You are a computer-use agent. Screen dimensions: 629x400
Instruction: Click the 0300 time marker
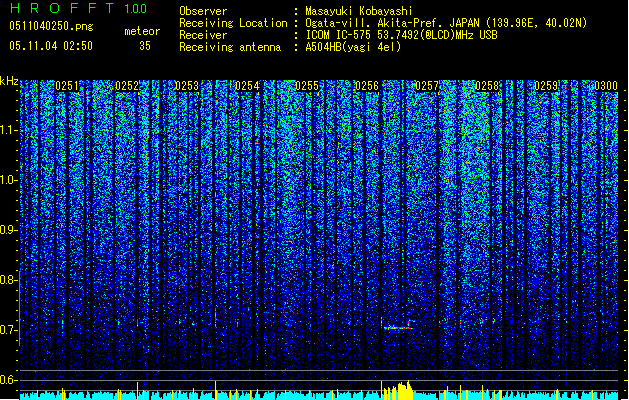(x=606, y=86)
